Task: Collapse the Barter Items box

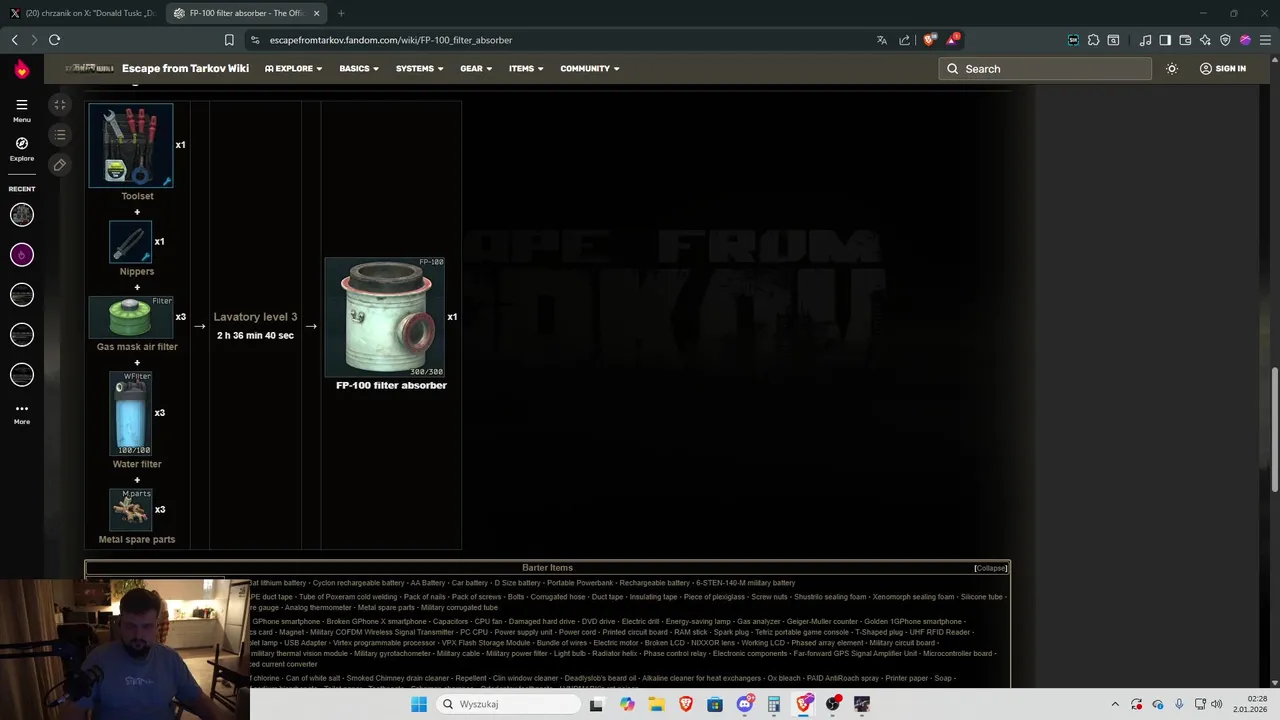Action: [x=990, y=568]
